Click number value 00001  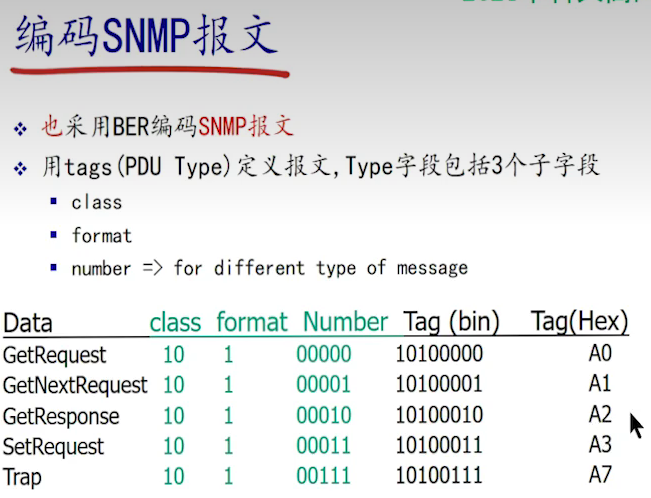tap(324, 384)
